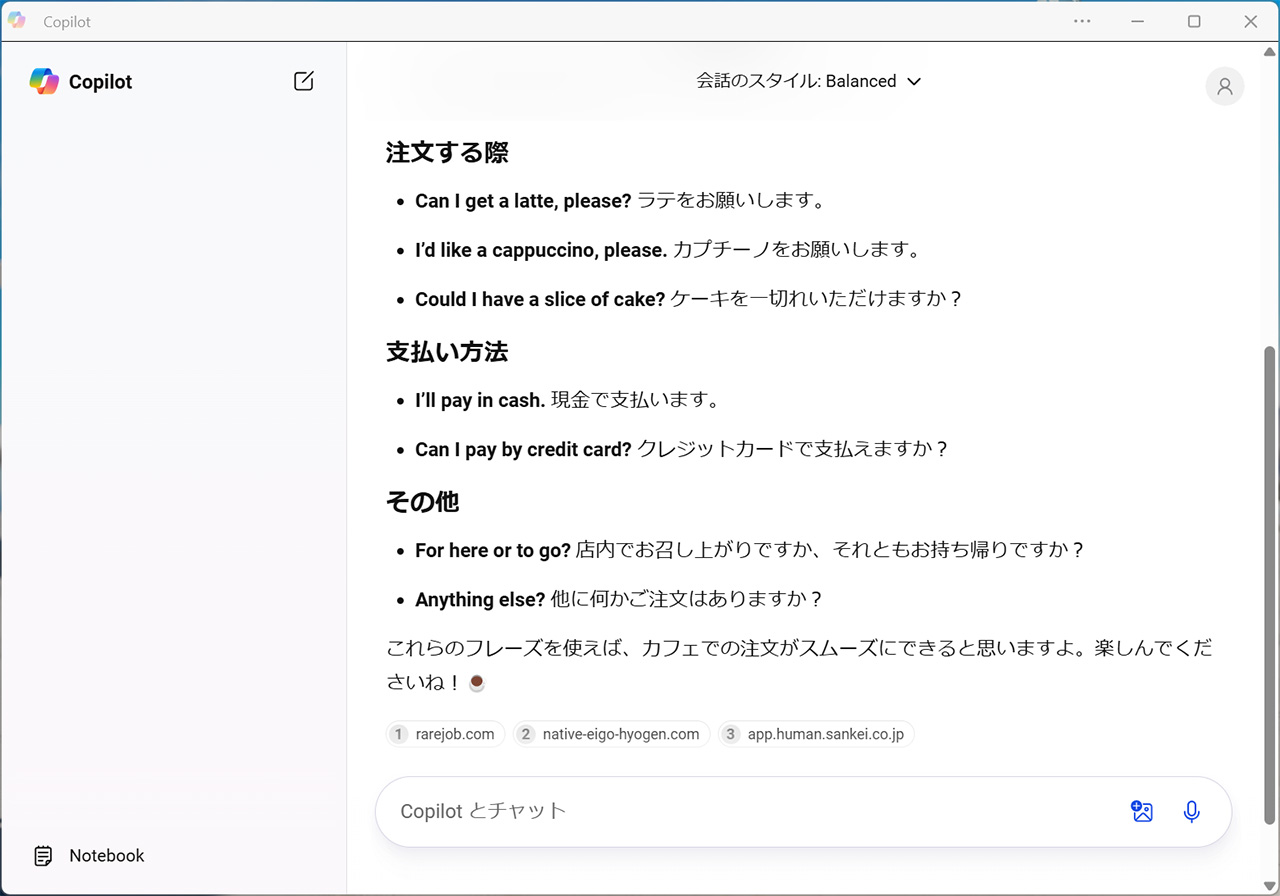The width and height of the screenshot is (1280, 896).
Task: Open the rarejob.com citation link
Action: point(446,734)
